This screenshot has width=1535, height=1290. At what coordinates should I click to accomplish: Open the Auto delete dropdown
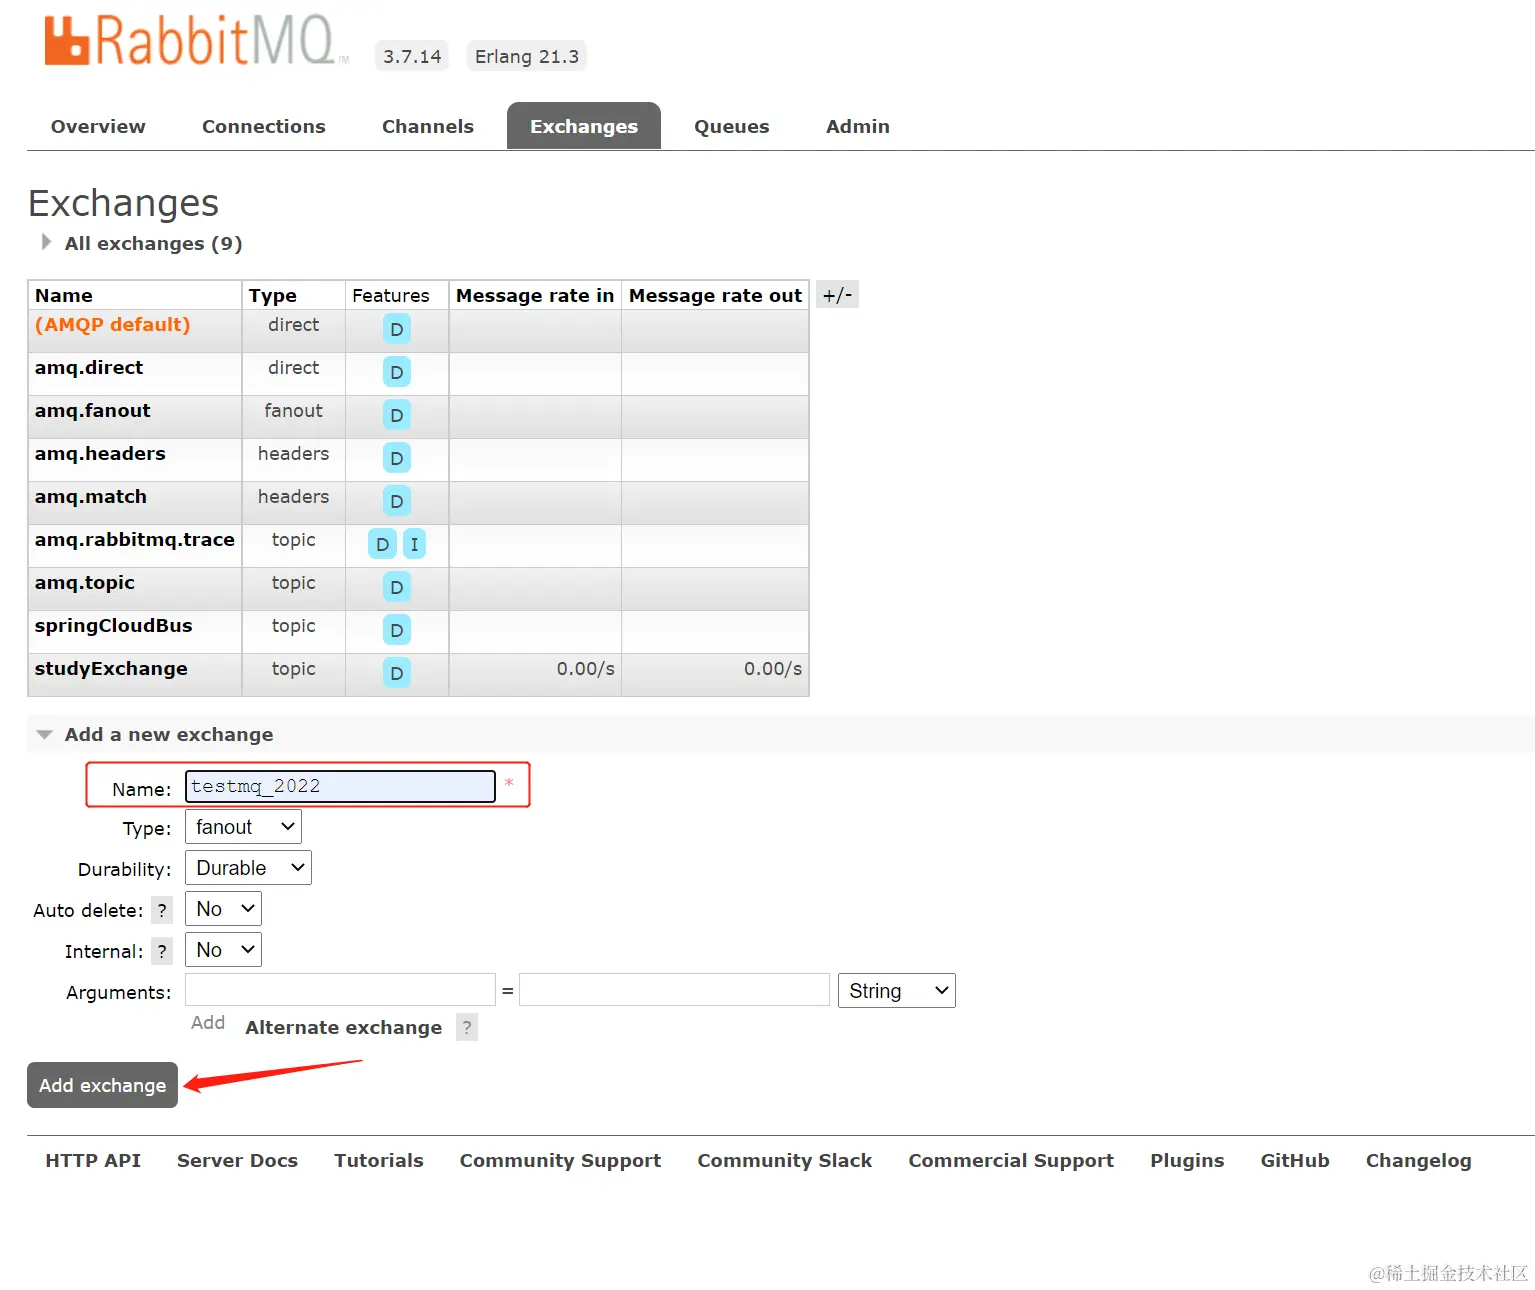coord(223,909)
